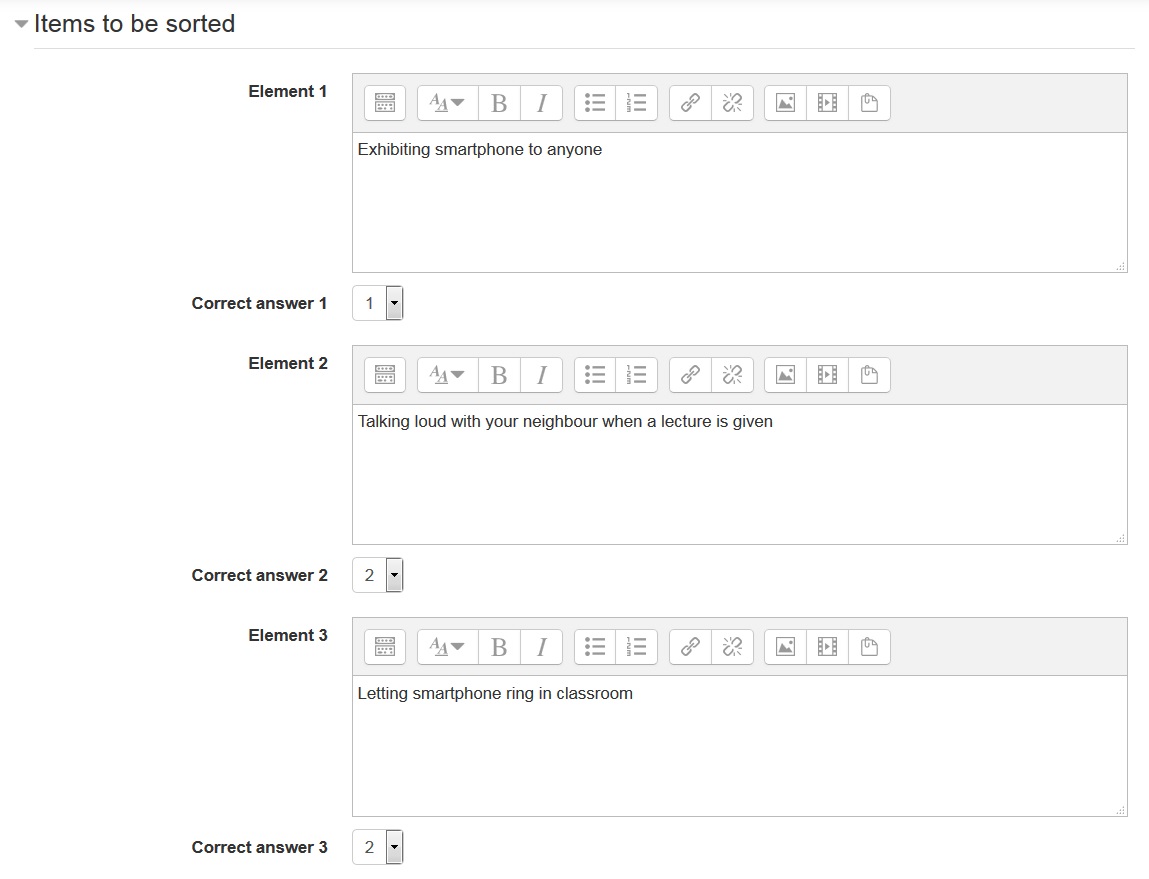Insert image in Element 3 editor

pyautogui.click(x=785, y=647)
